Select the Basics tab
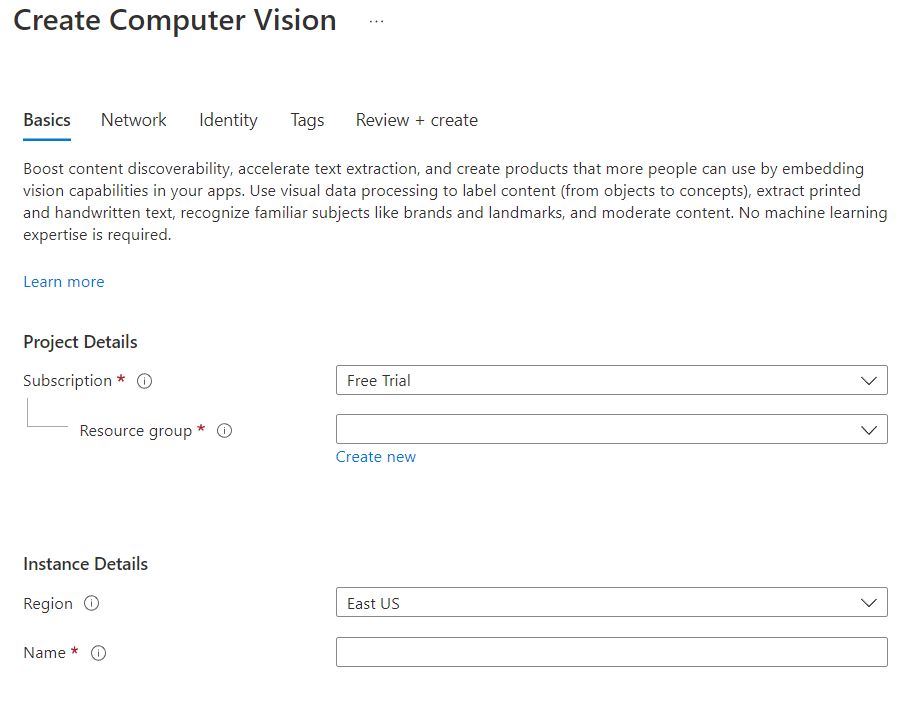Screen dimensions: 912x724 (47, 120)
